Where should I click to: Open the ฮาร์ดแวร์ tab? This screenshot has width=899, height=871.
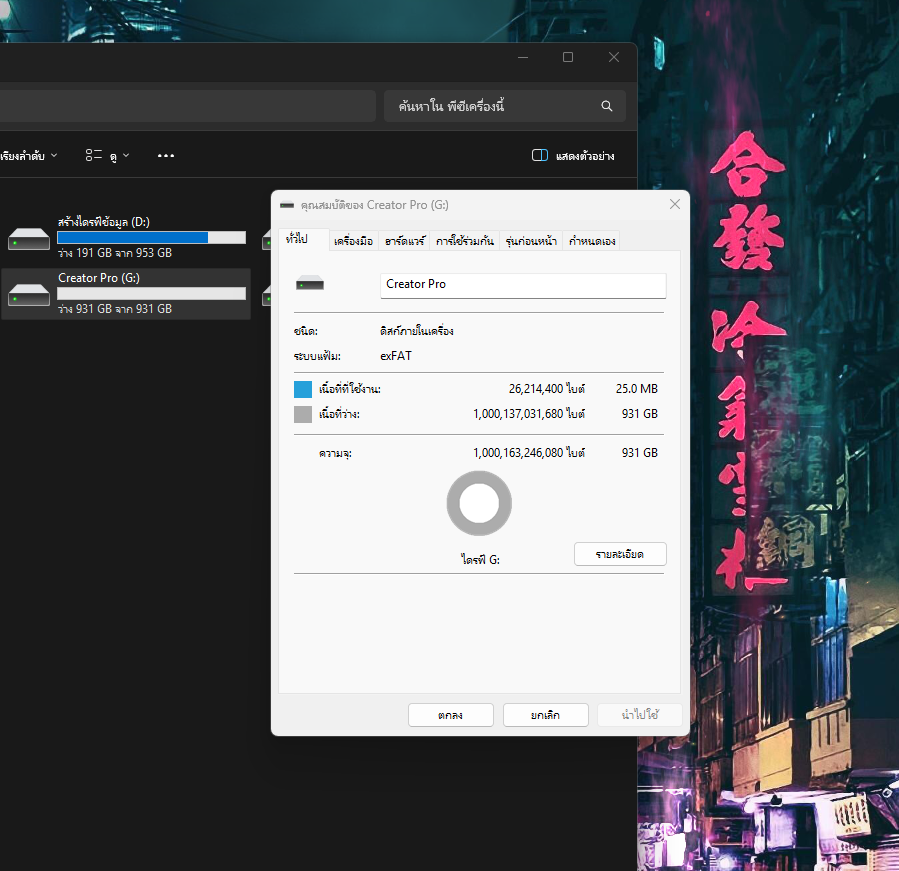pos(405,241)
